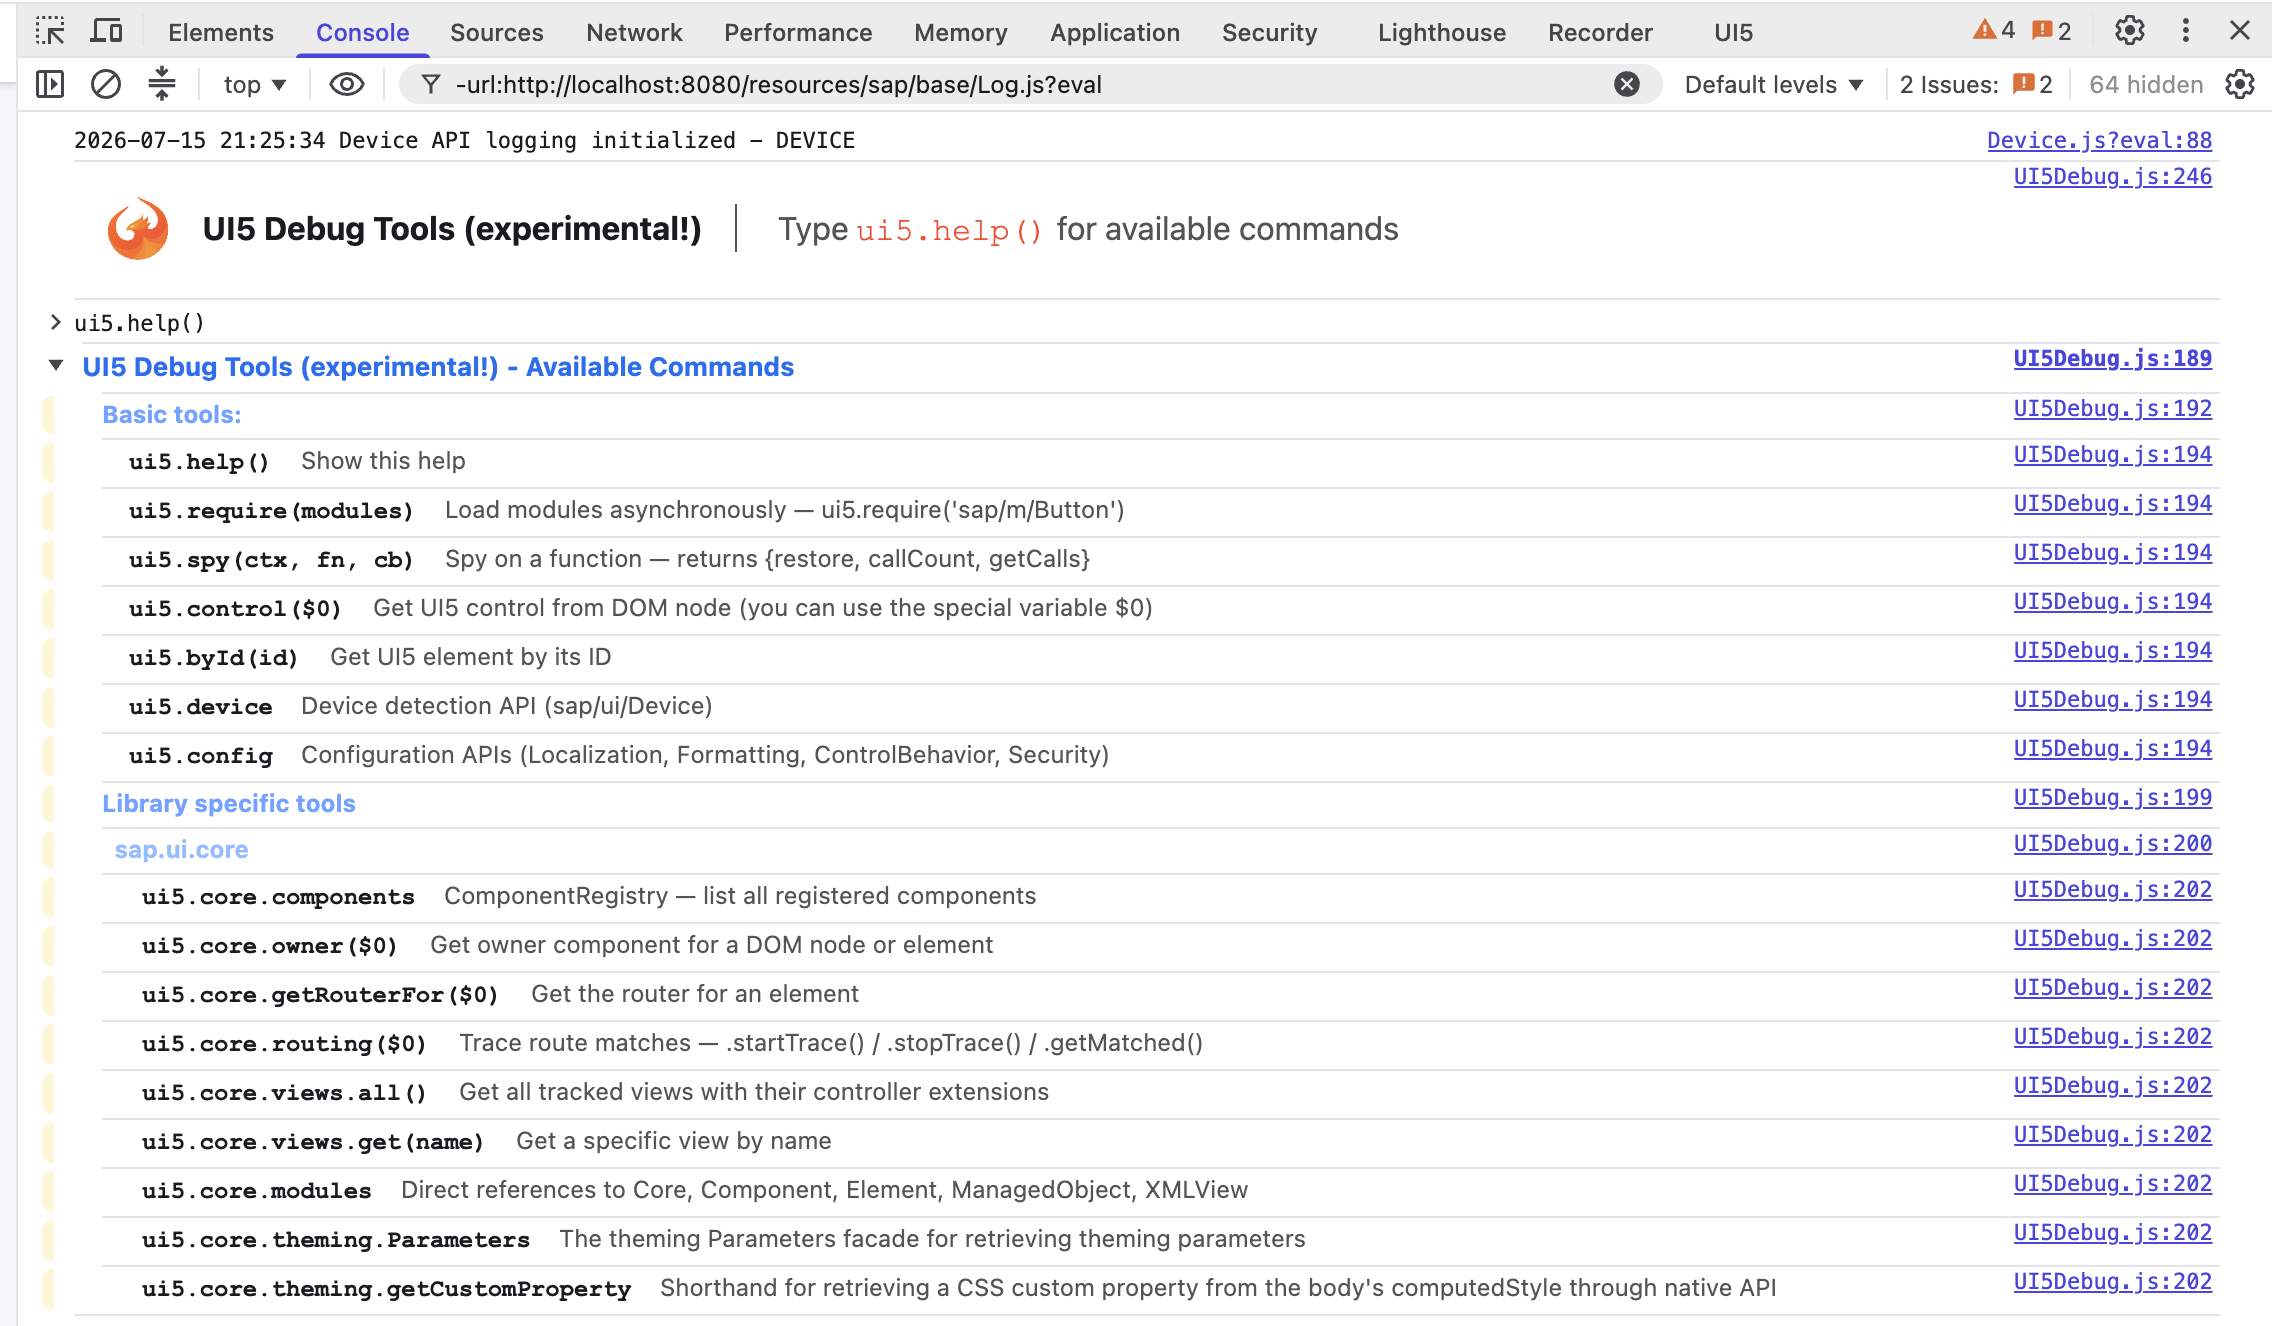Switch to the Network tab
Screen dimensions: 2272x1326
coord(634,32)
